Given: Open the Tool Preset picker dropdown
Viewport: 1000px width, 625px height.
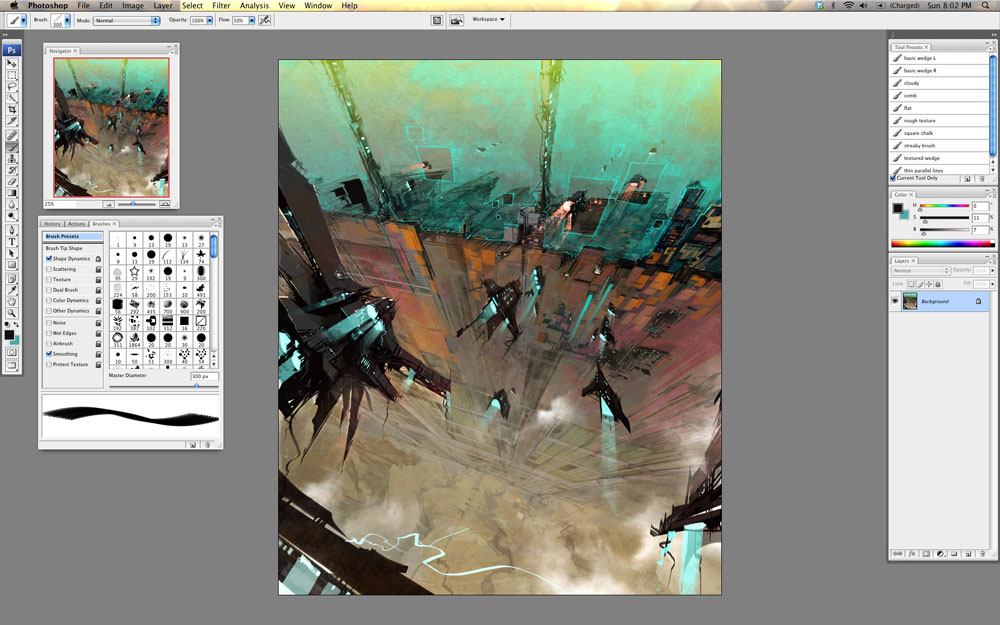Looking at the screenshot, I should pos(24,20).
